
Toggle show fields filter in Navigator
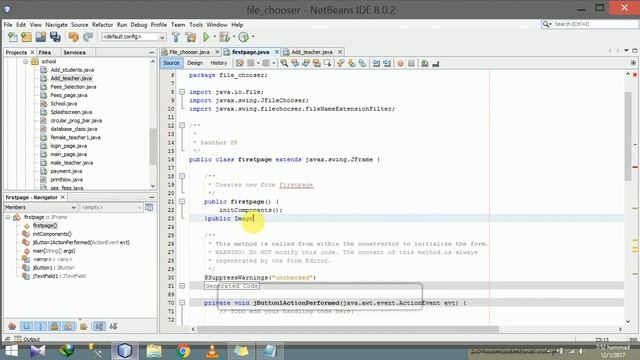(27, 326)
